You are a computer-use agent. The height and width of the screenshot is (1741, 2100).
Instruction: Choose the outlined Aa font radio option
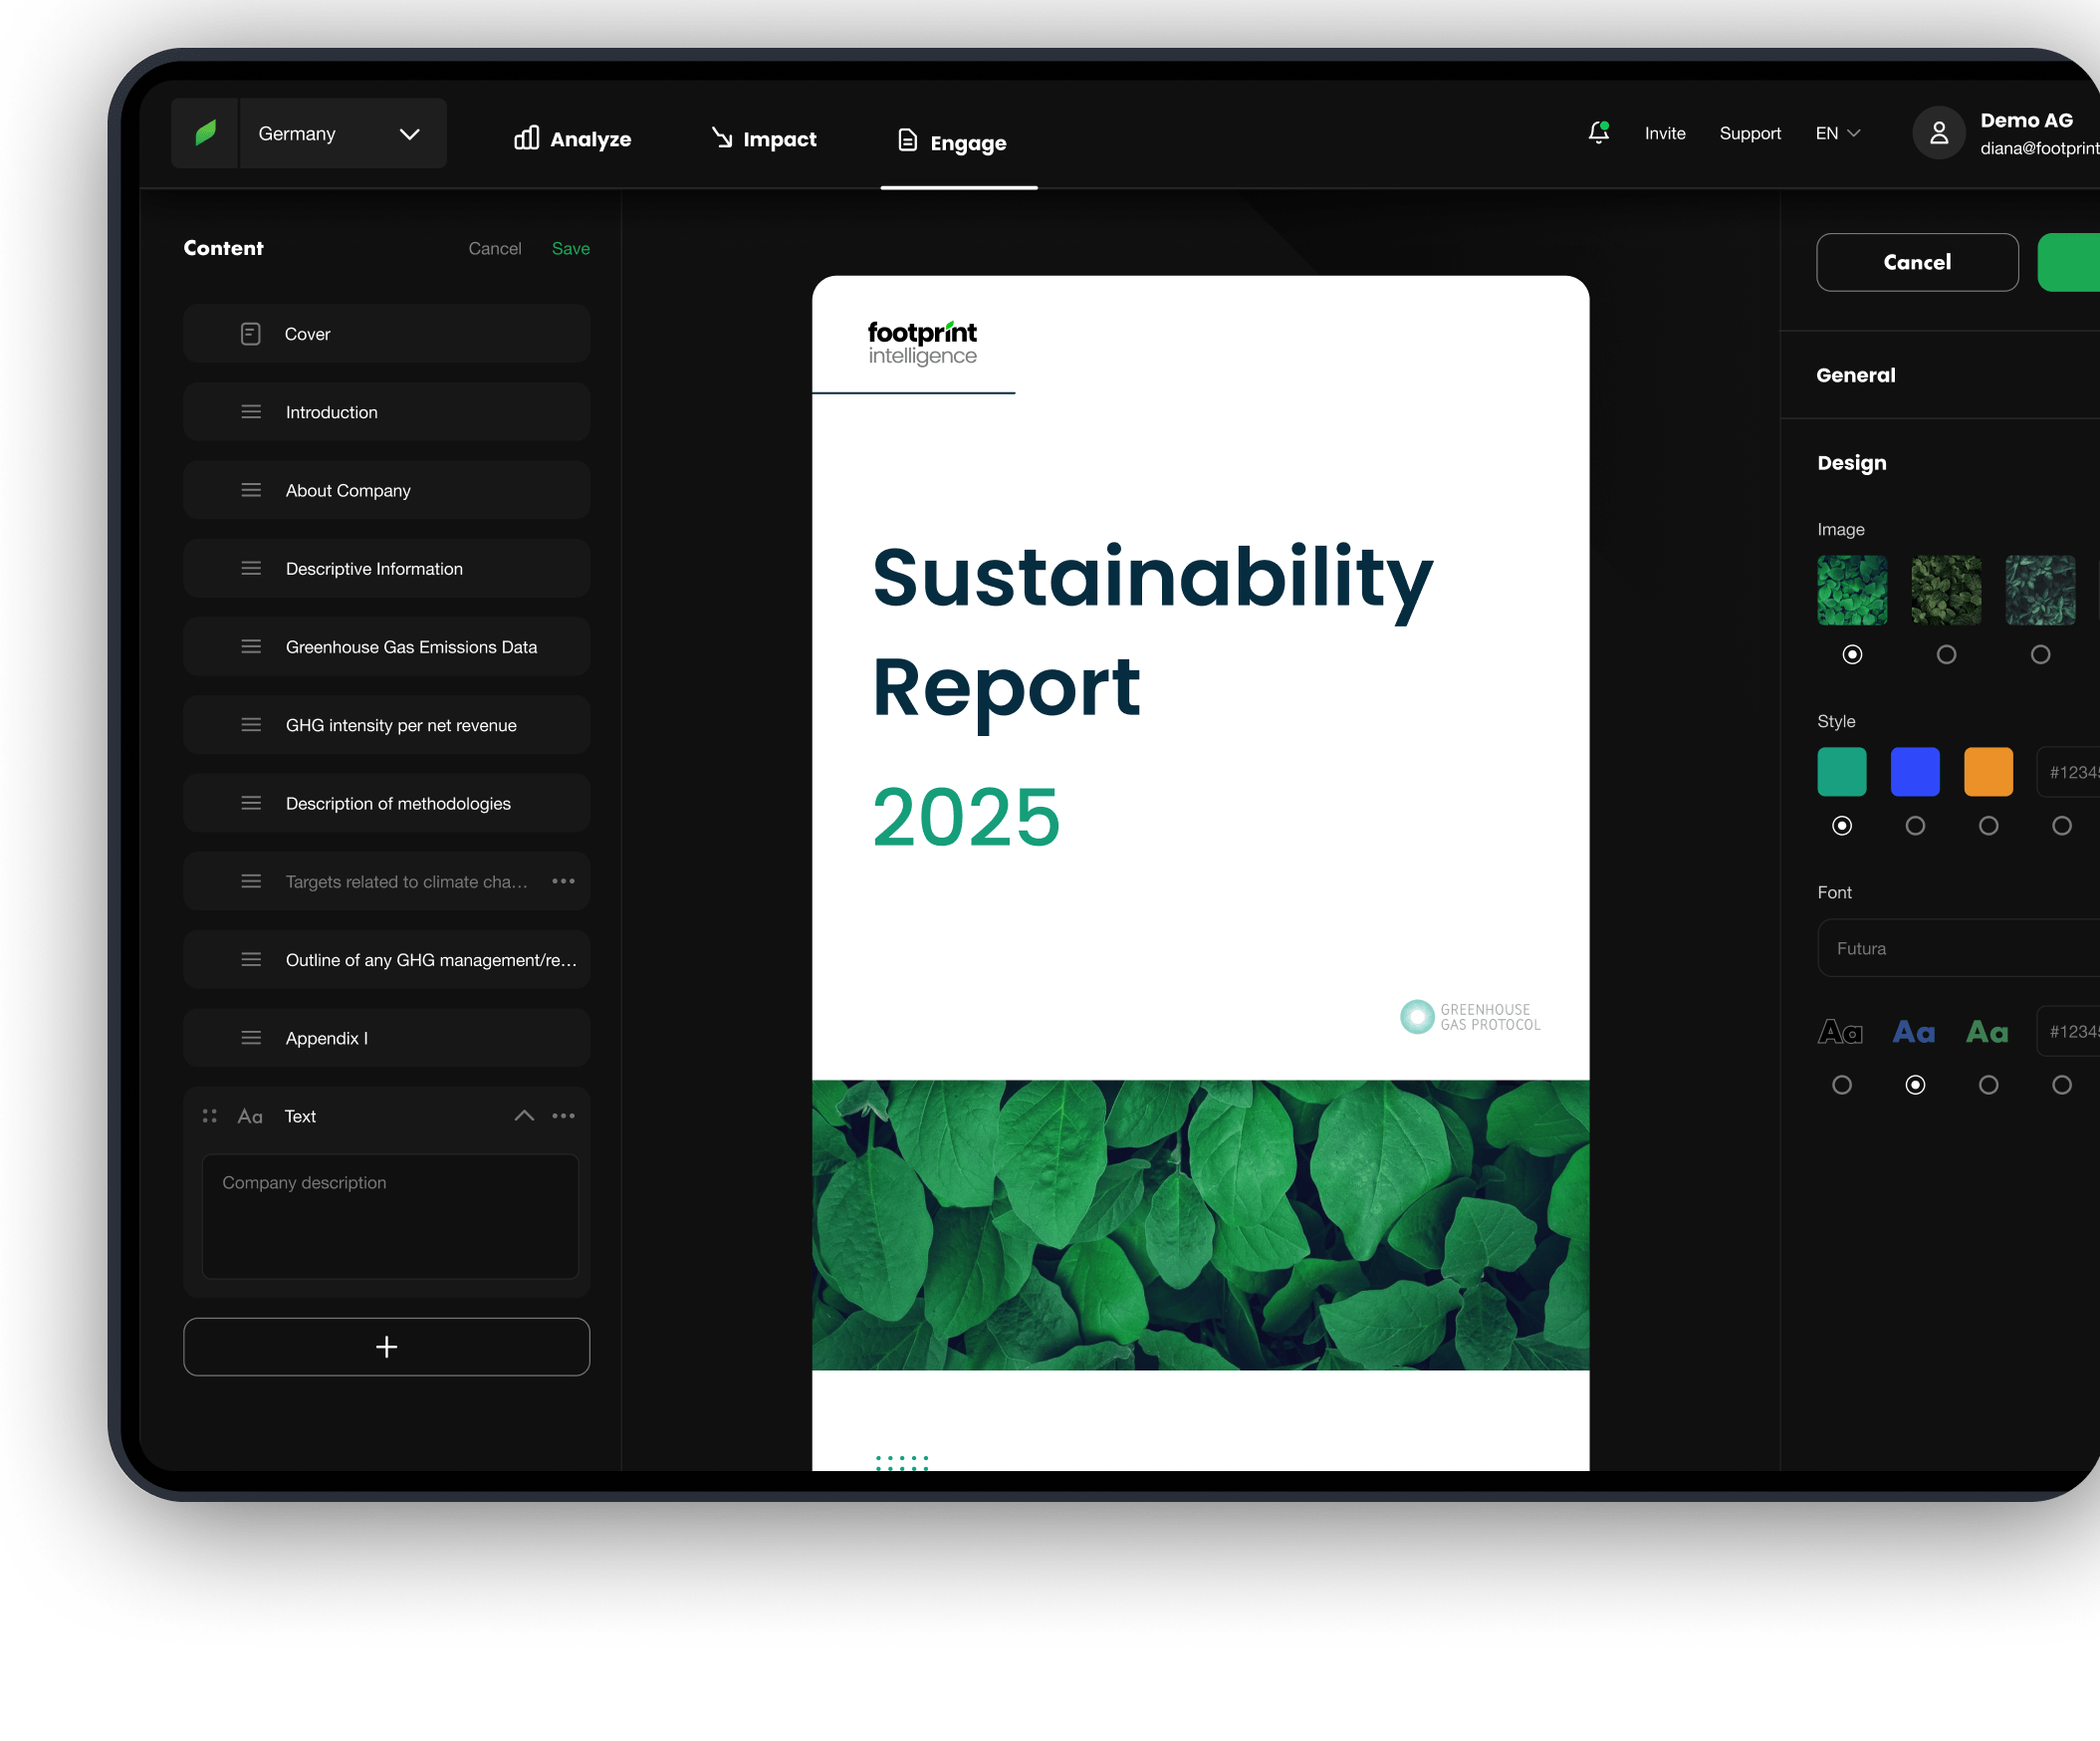pos(1842,1085)
